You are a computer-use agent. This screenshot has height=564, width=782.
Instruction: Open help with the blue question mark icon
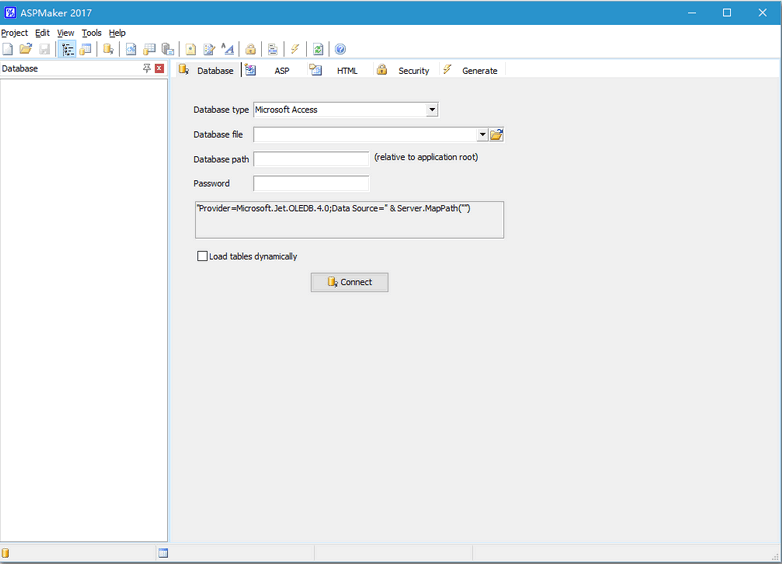[x=340, y=49]
